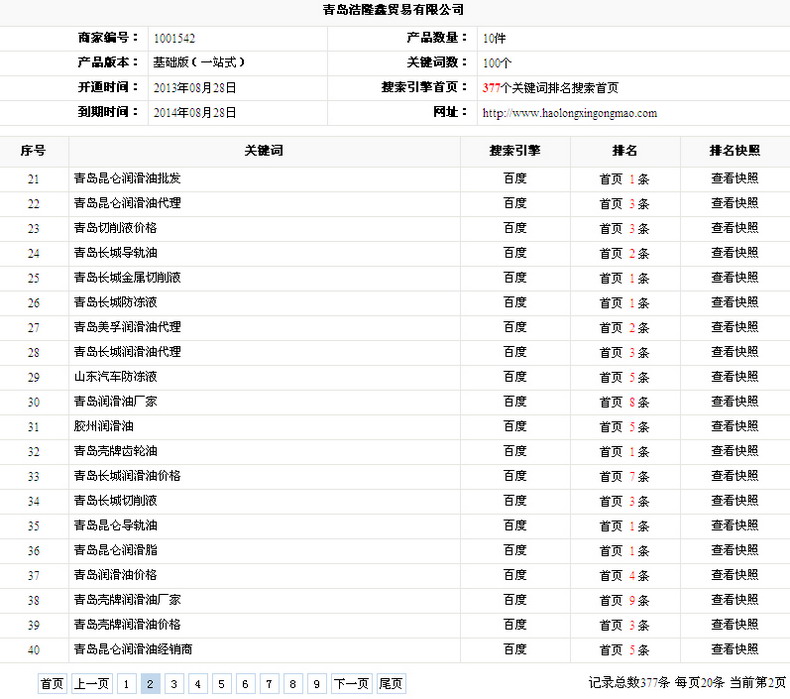Click the company title 青岛浩隆鑫贸易有限公司

coord(393,10)
